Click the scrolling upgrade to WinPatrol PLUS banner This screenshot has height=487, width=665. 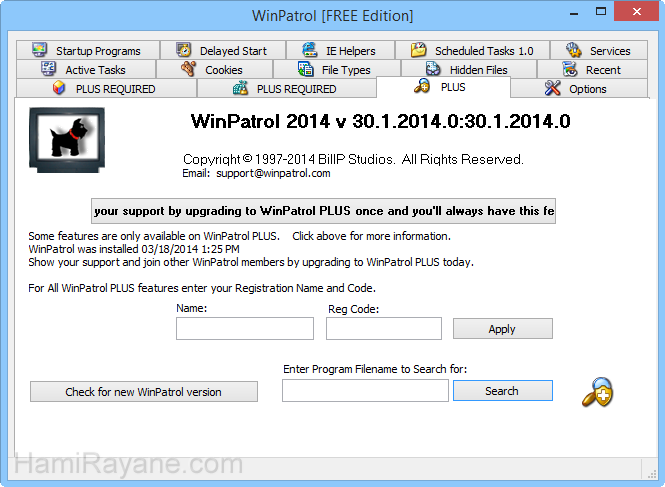pyautogui.click(x=324, y=211)
